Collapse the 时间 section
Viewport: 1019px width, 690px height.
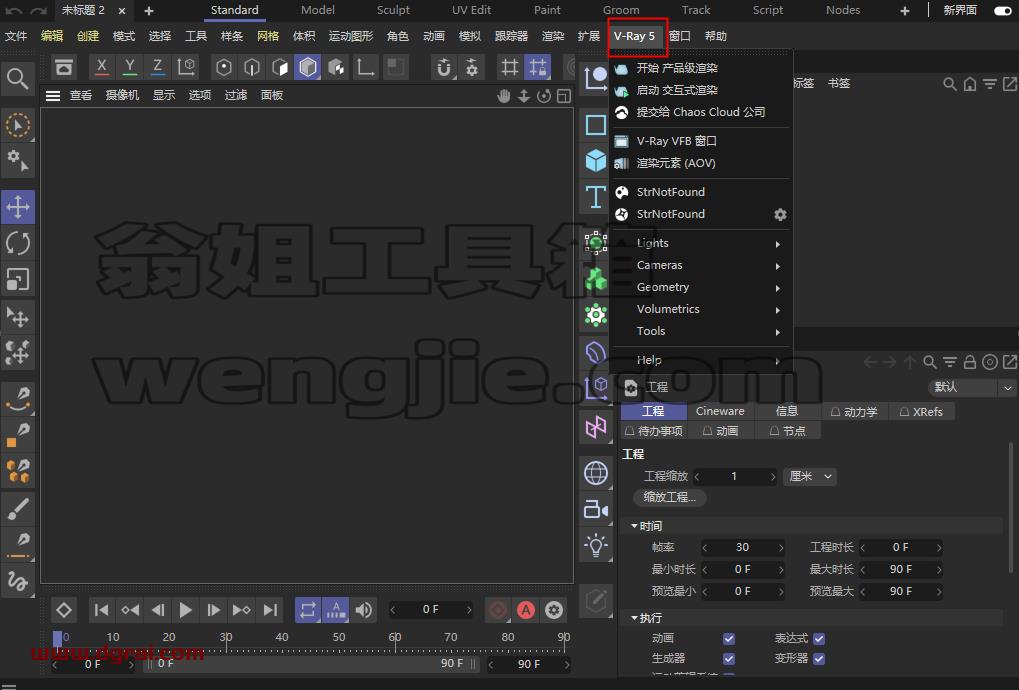click(634, 526)
